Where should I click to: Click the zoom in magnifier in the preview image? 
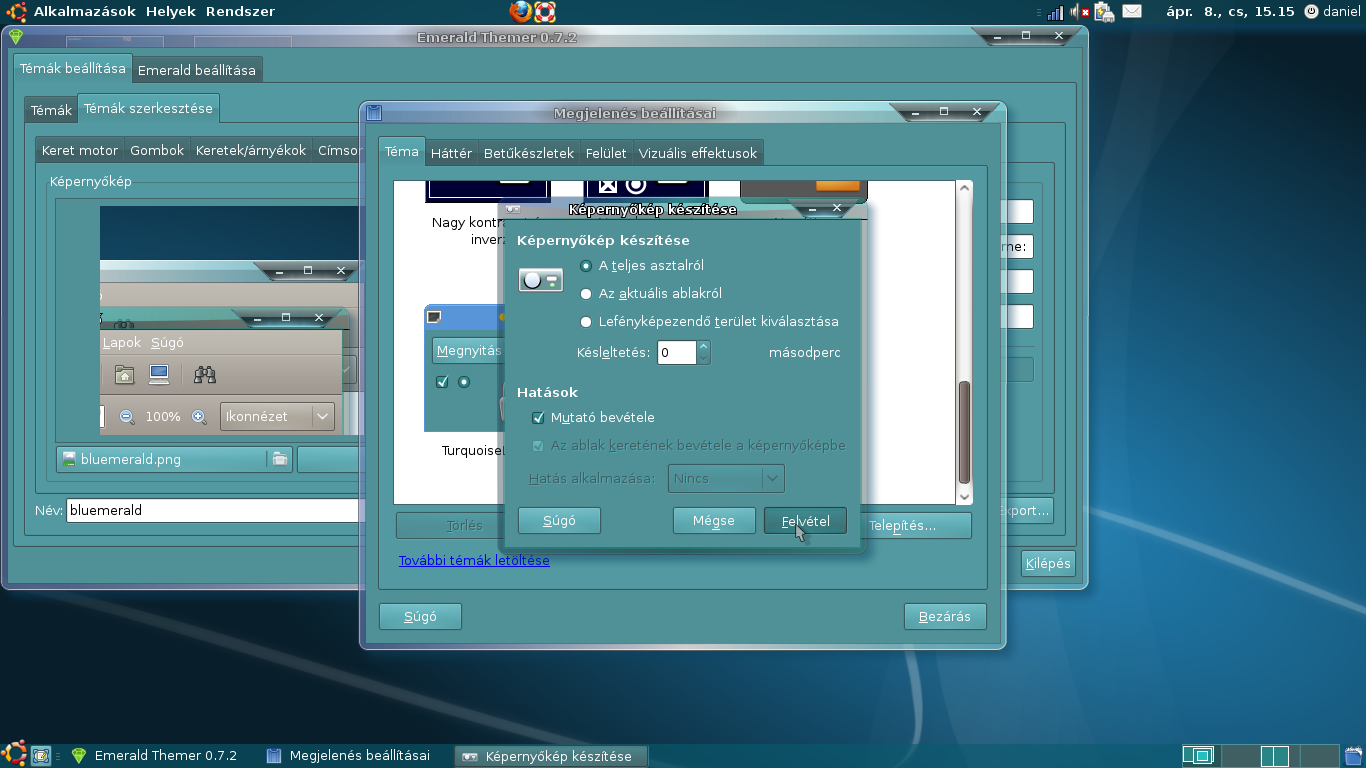pyautogui.click(x=199, y=417)
